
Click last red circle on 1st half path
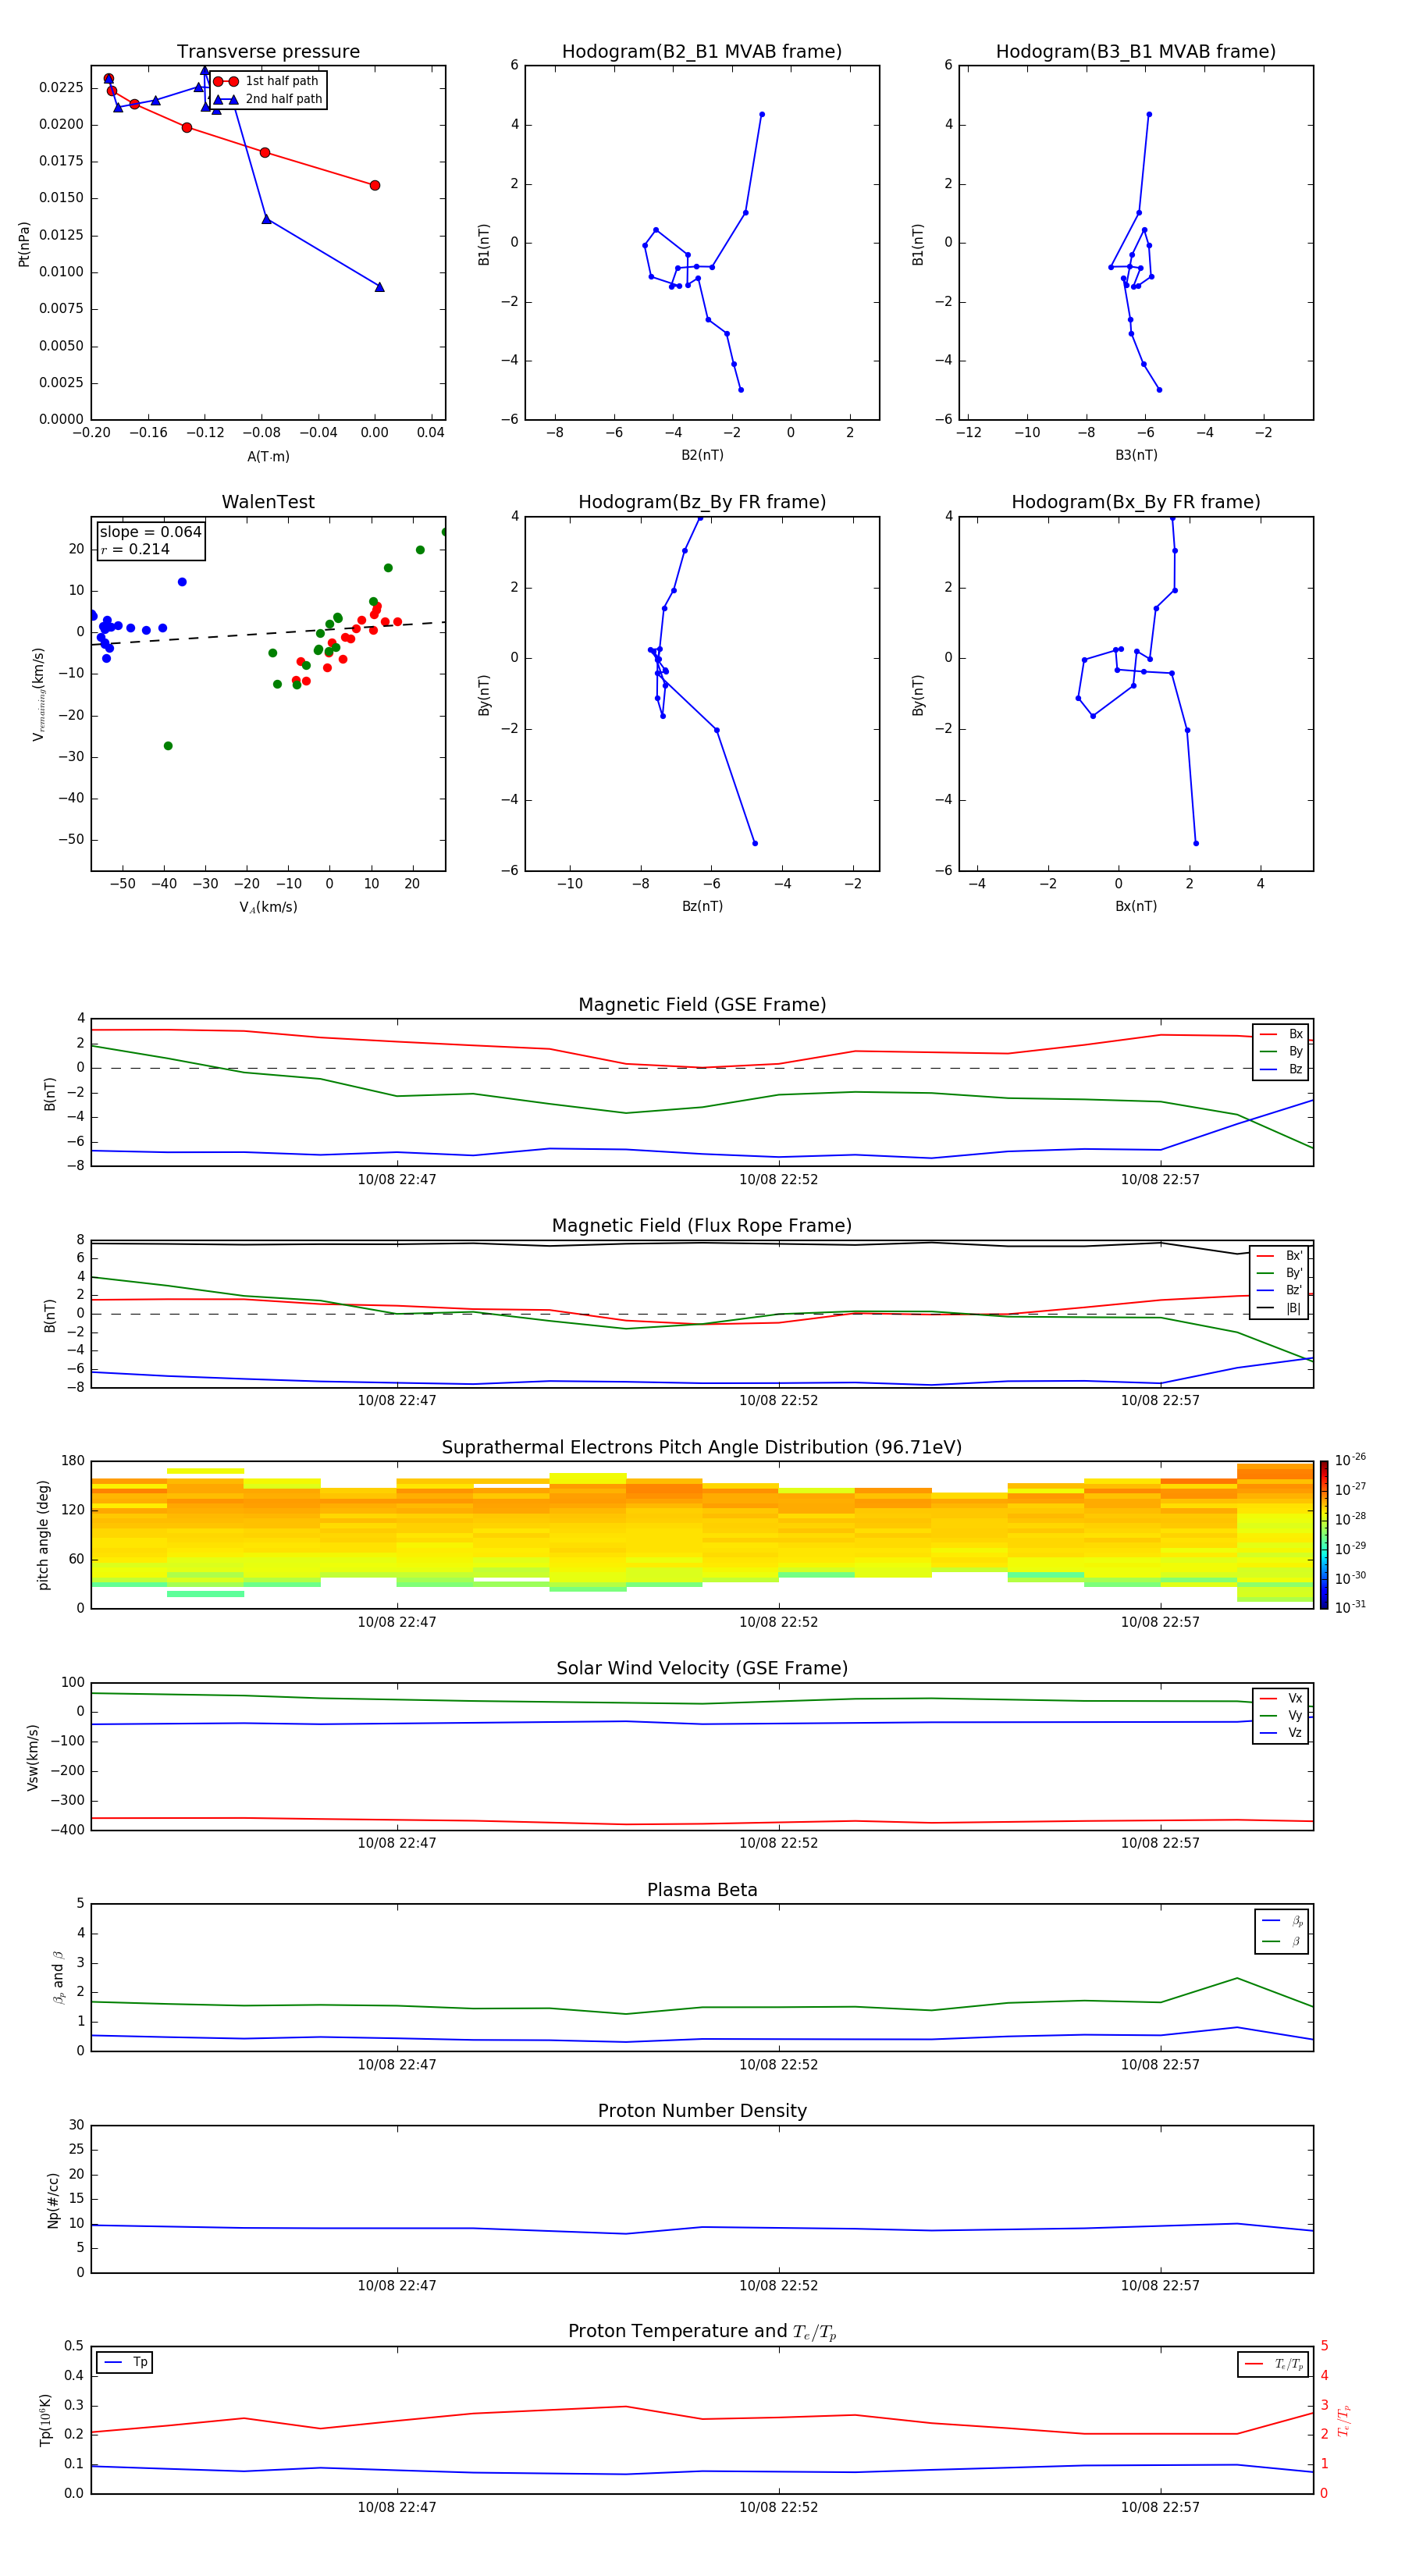click(375, 186)
